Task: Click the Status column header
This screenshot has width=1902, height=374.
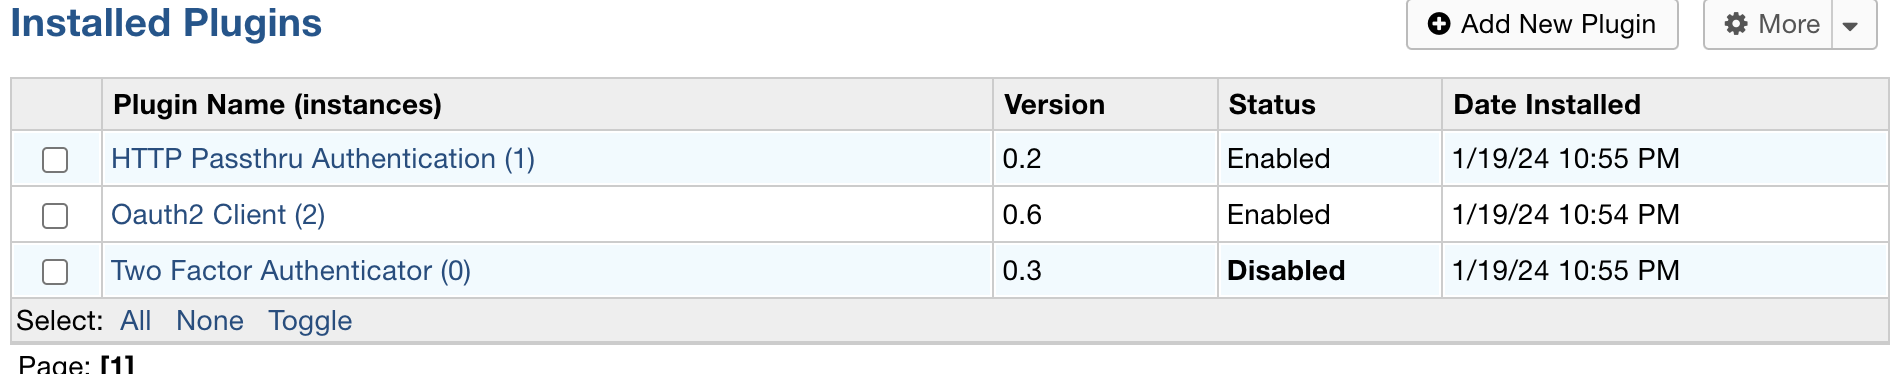Action: click(x=1272, y=105)
